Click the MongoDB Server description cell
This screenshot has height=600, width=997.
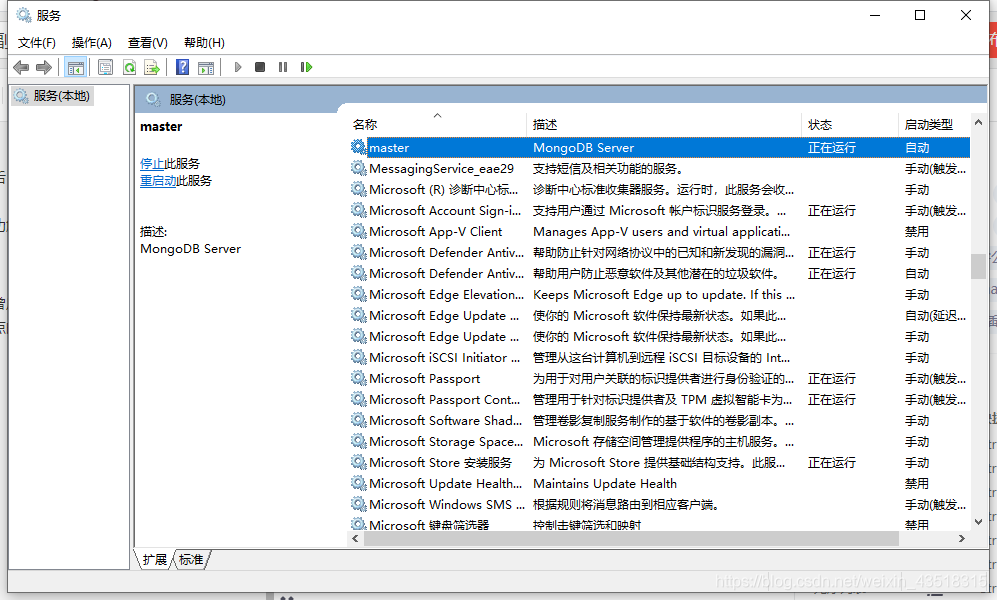click(x=583, y=147)
